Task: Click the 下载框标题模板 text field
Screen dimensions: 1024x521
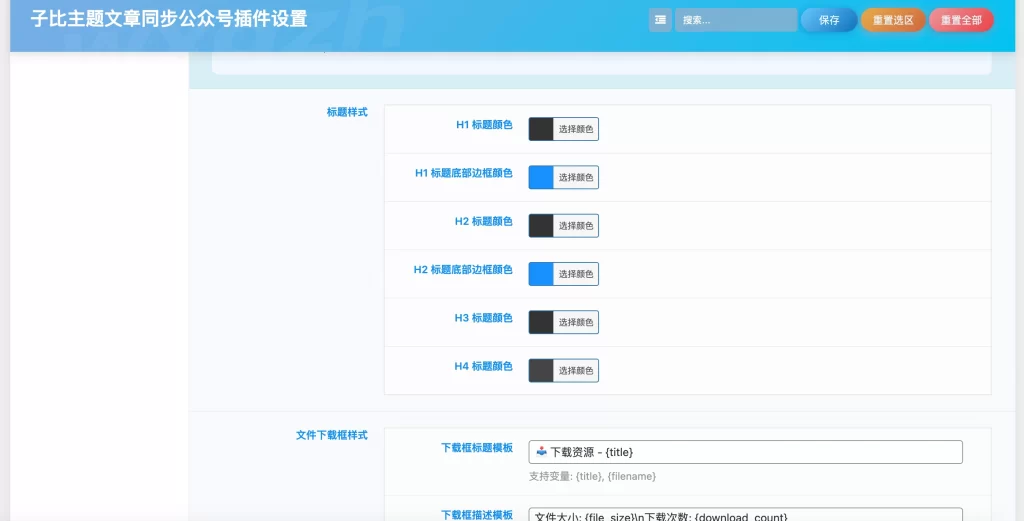Action: click(745, 452)
